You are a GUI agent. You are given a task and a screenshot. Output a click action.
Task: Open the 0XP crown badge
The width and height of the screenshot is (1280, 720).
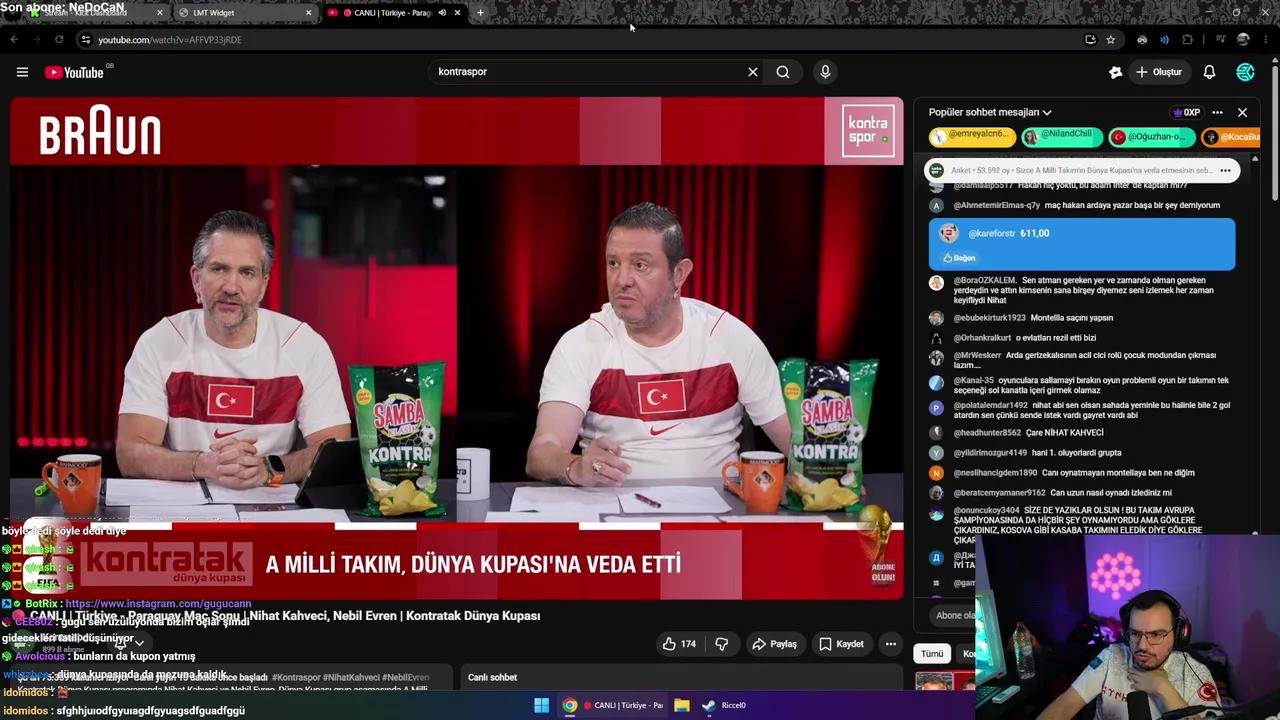point(1186,112)
